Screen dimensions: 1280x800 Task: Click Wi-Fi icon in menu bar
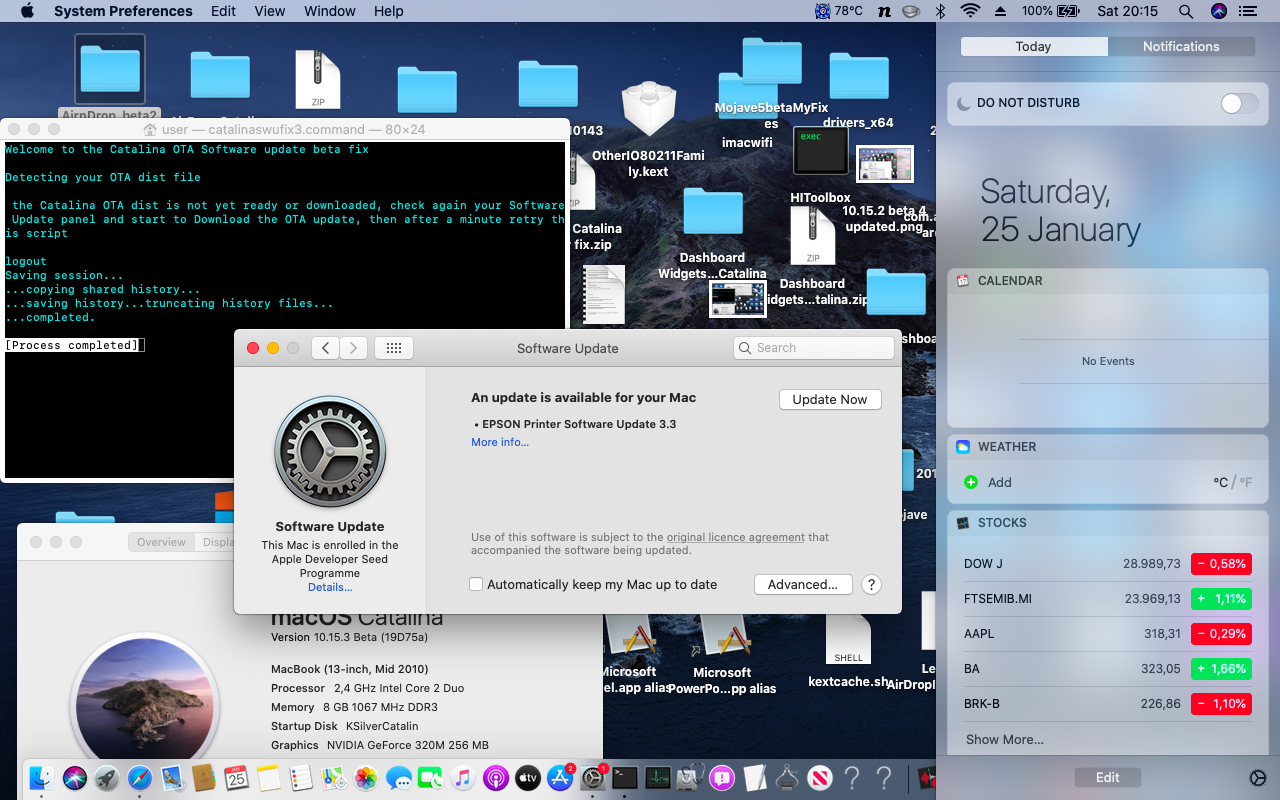point(969,11)
